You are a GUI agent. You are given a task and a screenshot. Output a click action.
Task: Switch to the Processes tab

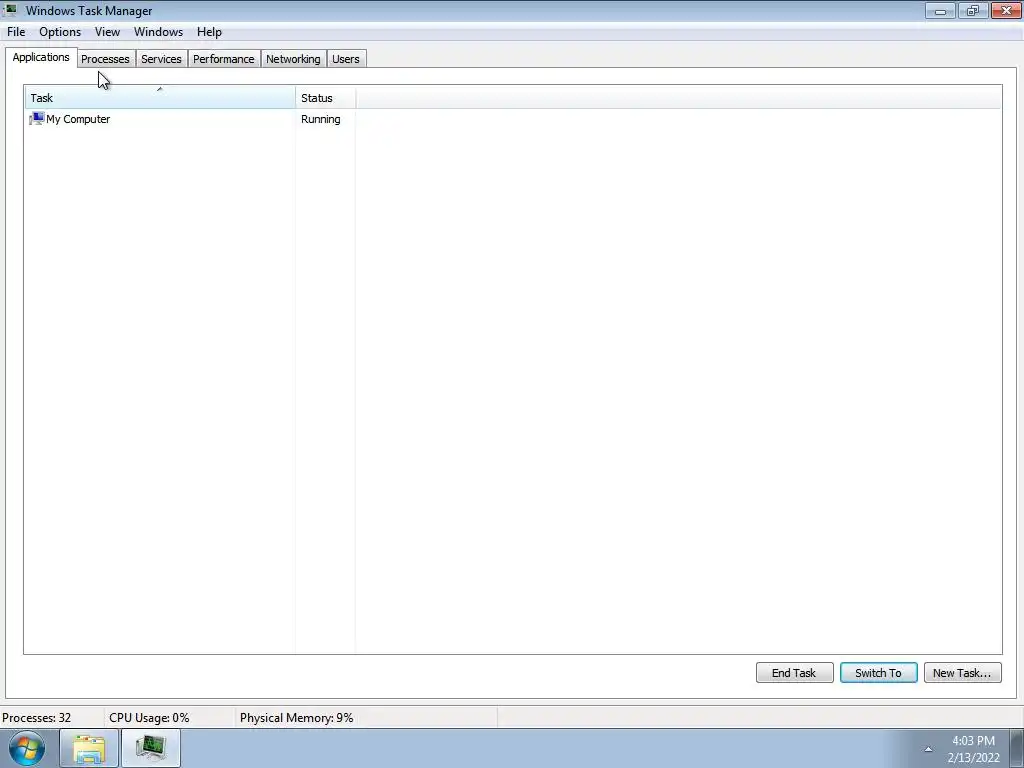coord(105,59)
